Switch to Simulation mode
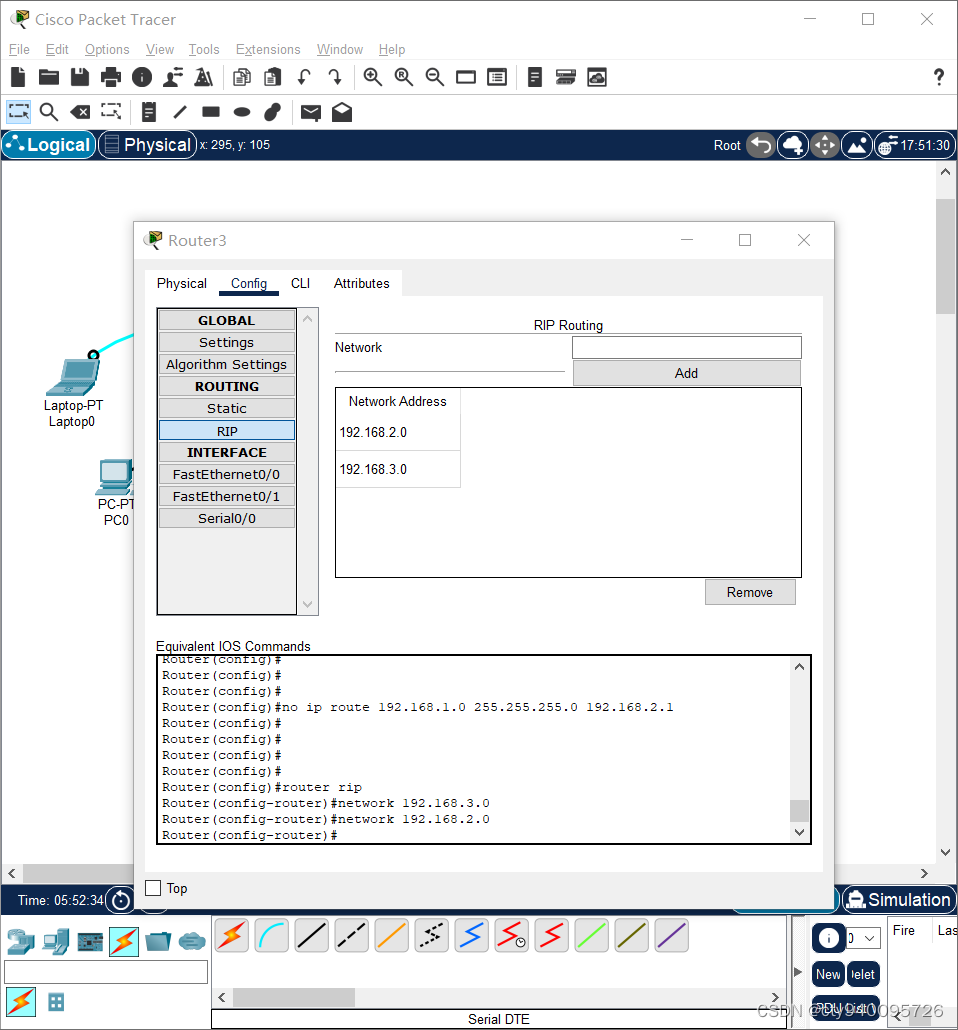 coord(900,899)
